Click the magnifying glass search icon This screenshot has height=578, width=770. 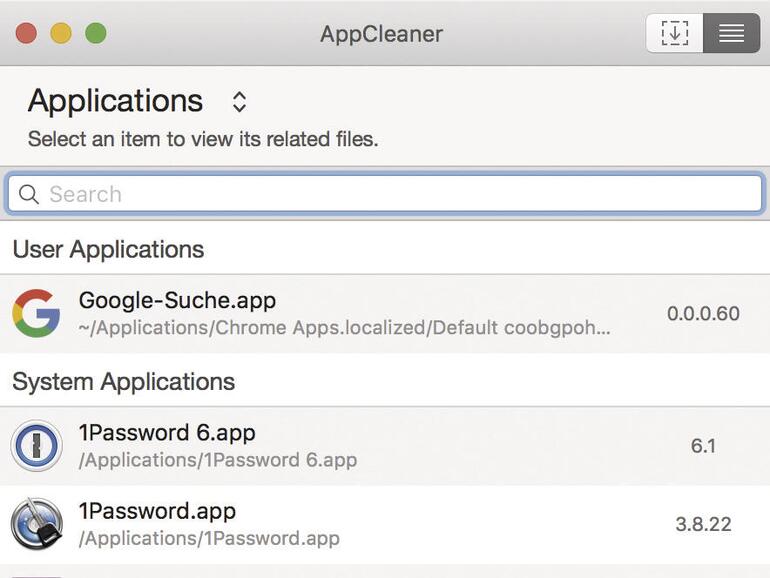[x=29, y=194]
